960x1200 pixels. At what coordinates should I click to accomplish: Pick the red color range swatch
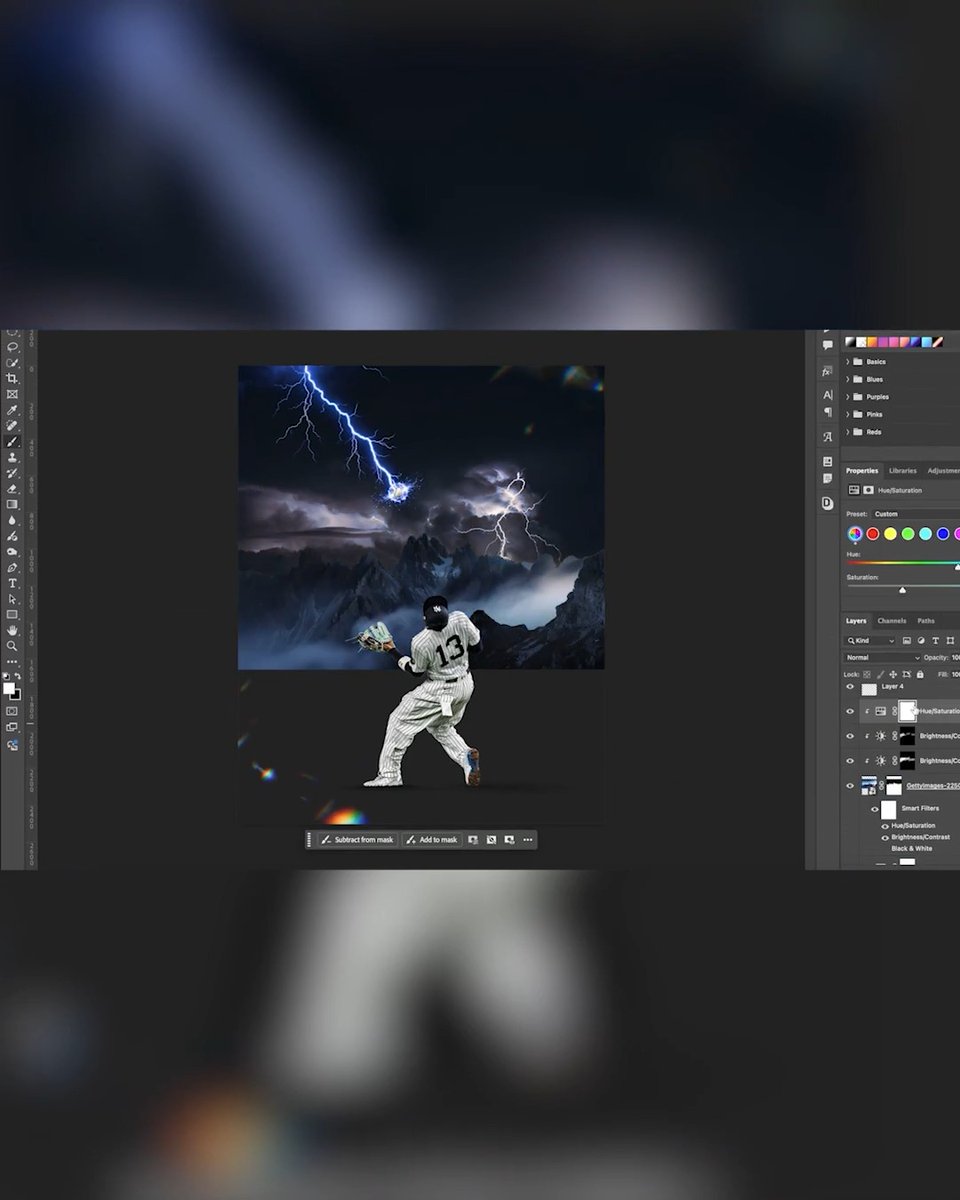[x=872, y=533]
